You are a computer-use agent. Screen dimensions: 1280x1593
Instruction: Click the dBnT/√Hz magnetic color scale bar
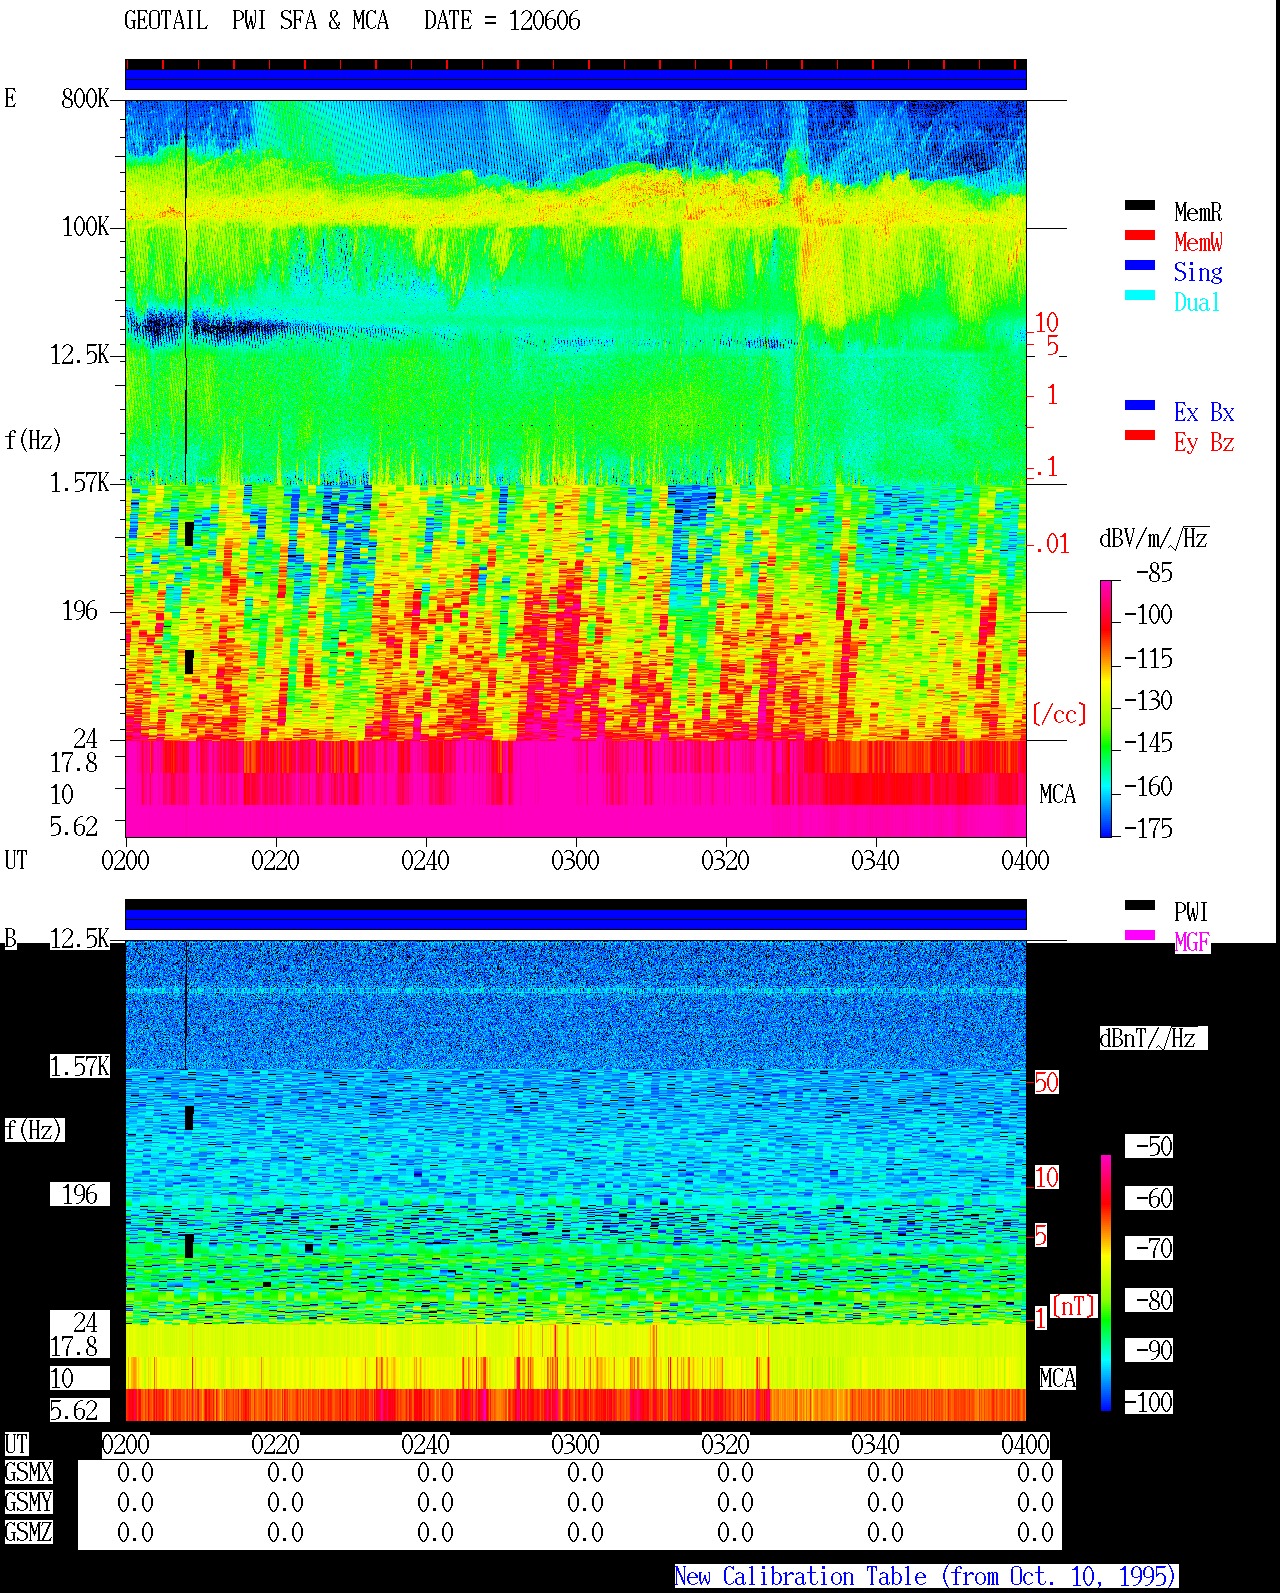pos(1106,1283)
